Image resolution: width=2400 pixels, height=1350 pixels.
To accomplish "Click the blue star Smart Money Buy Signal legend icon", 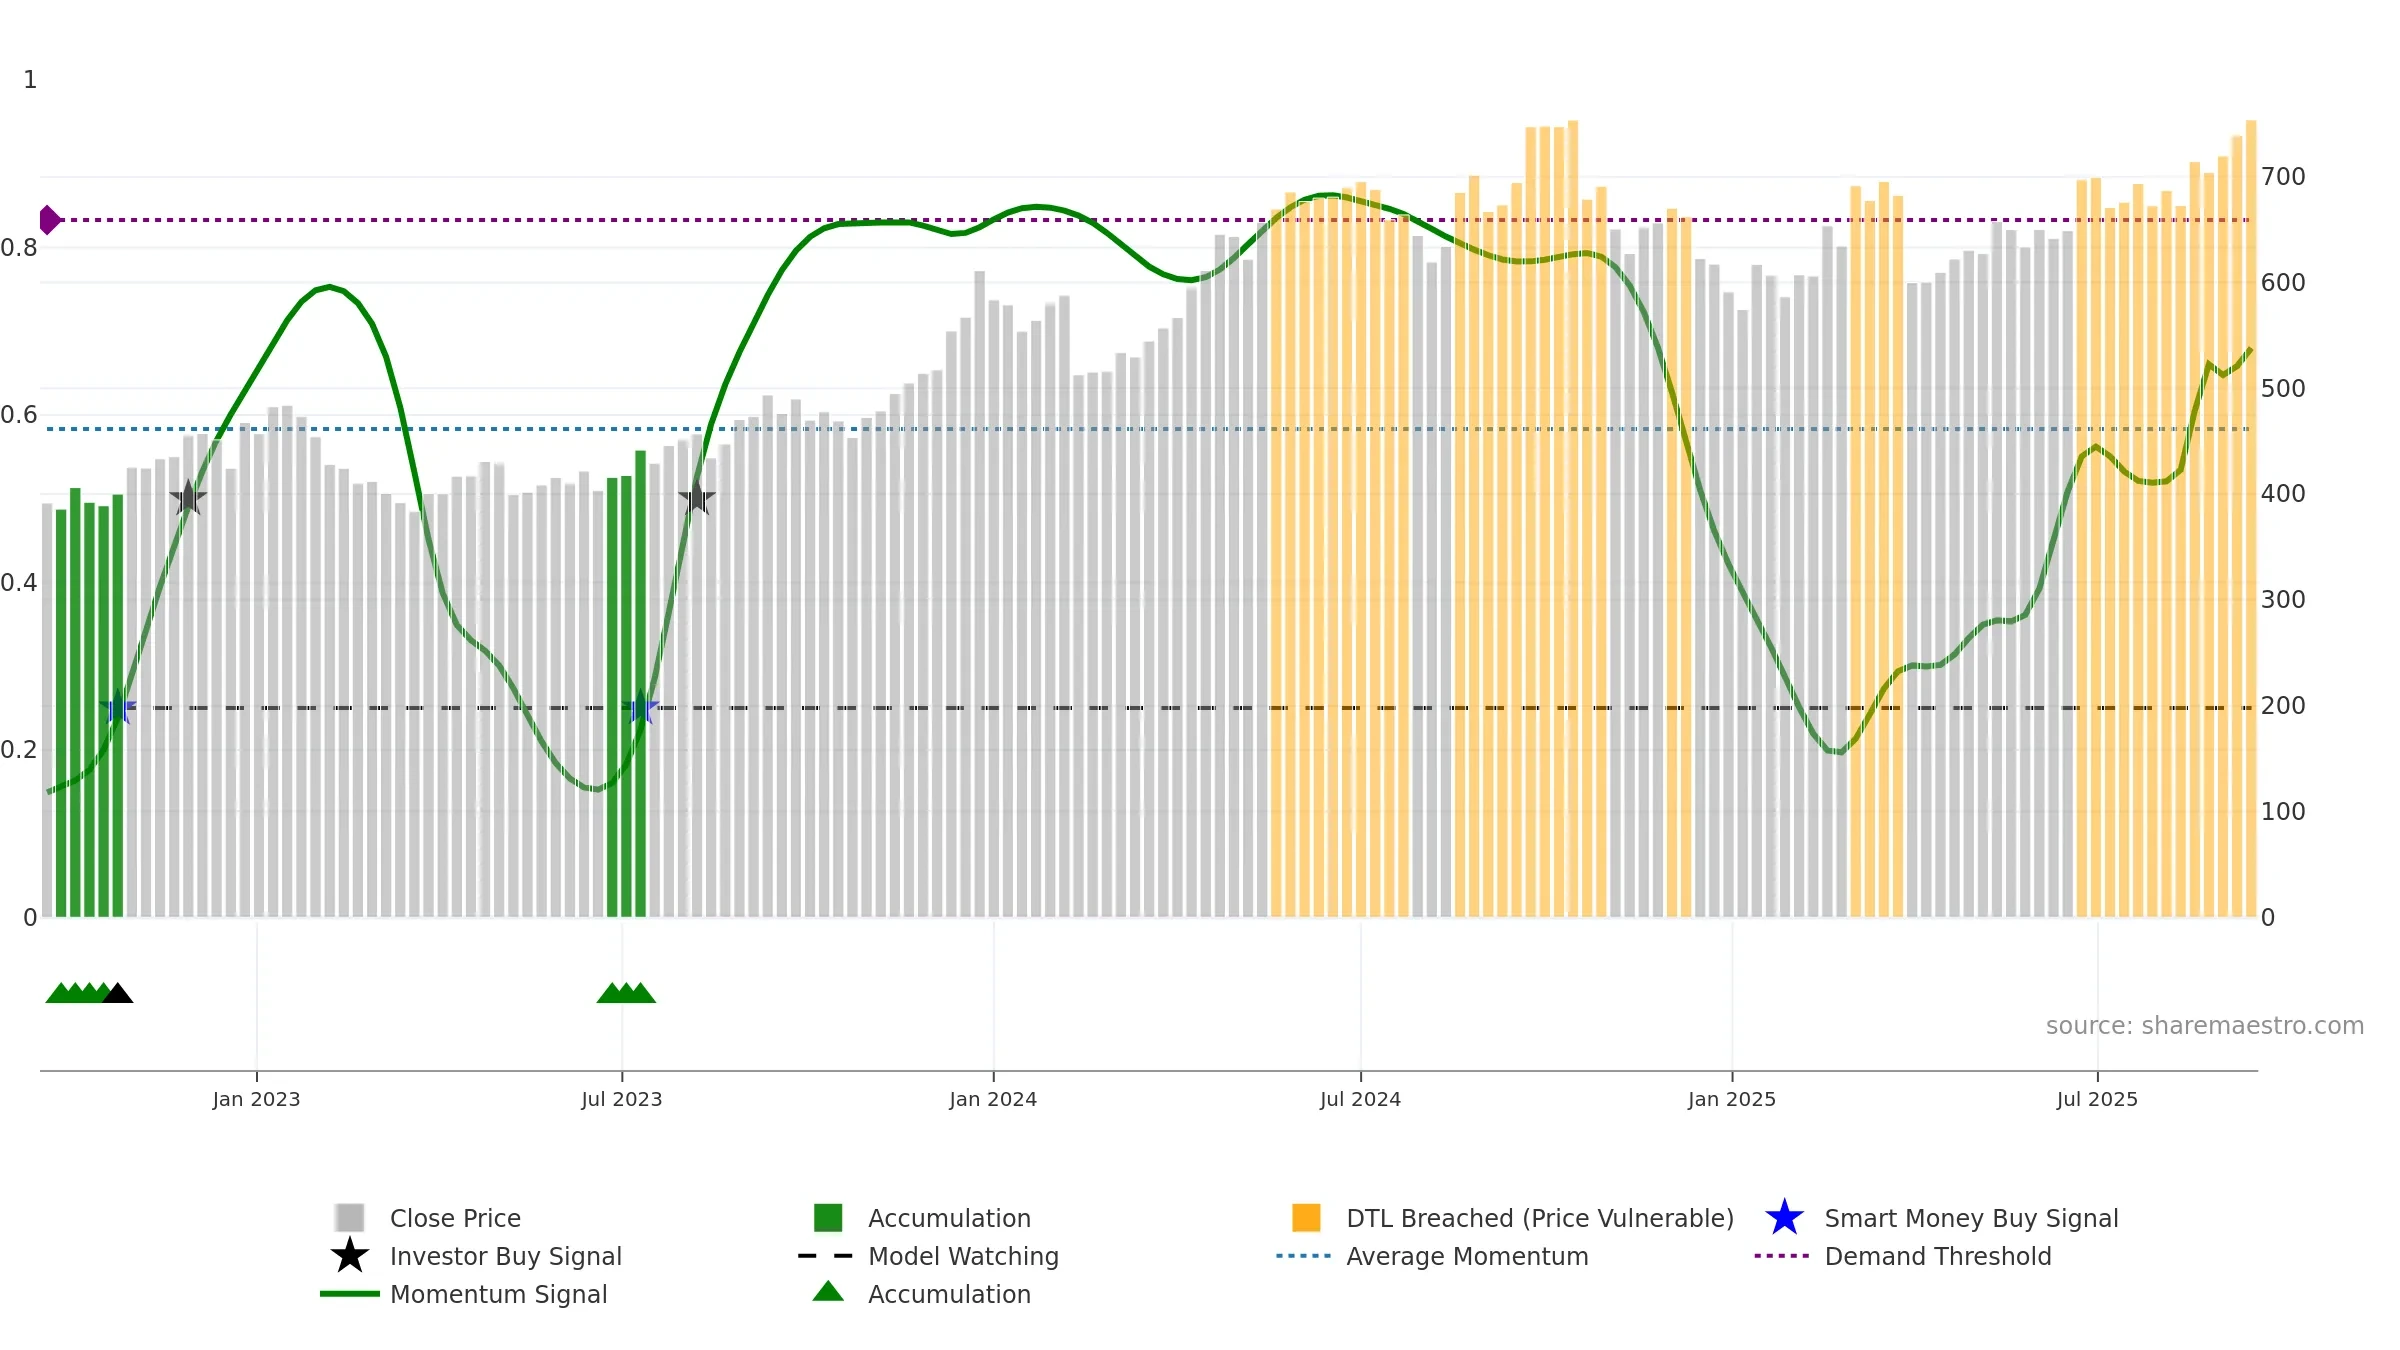I will click(x=1784, y=1217).
